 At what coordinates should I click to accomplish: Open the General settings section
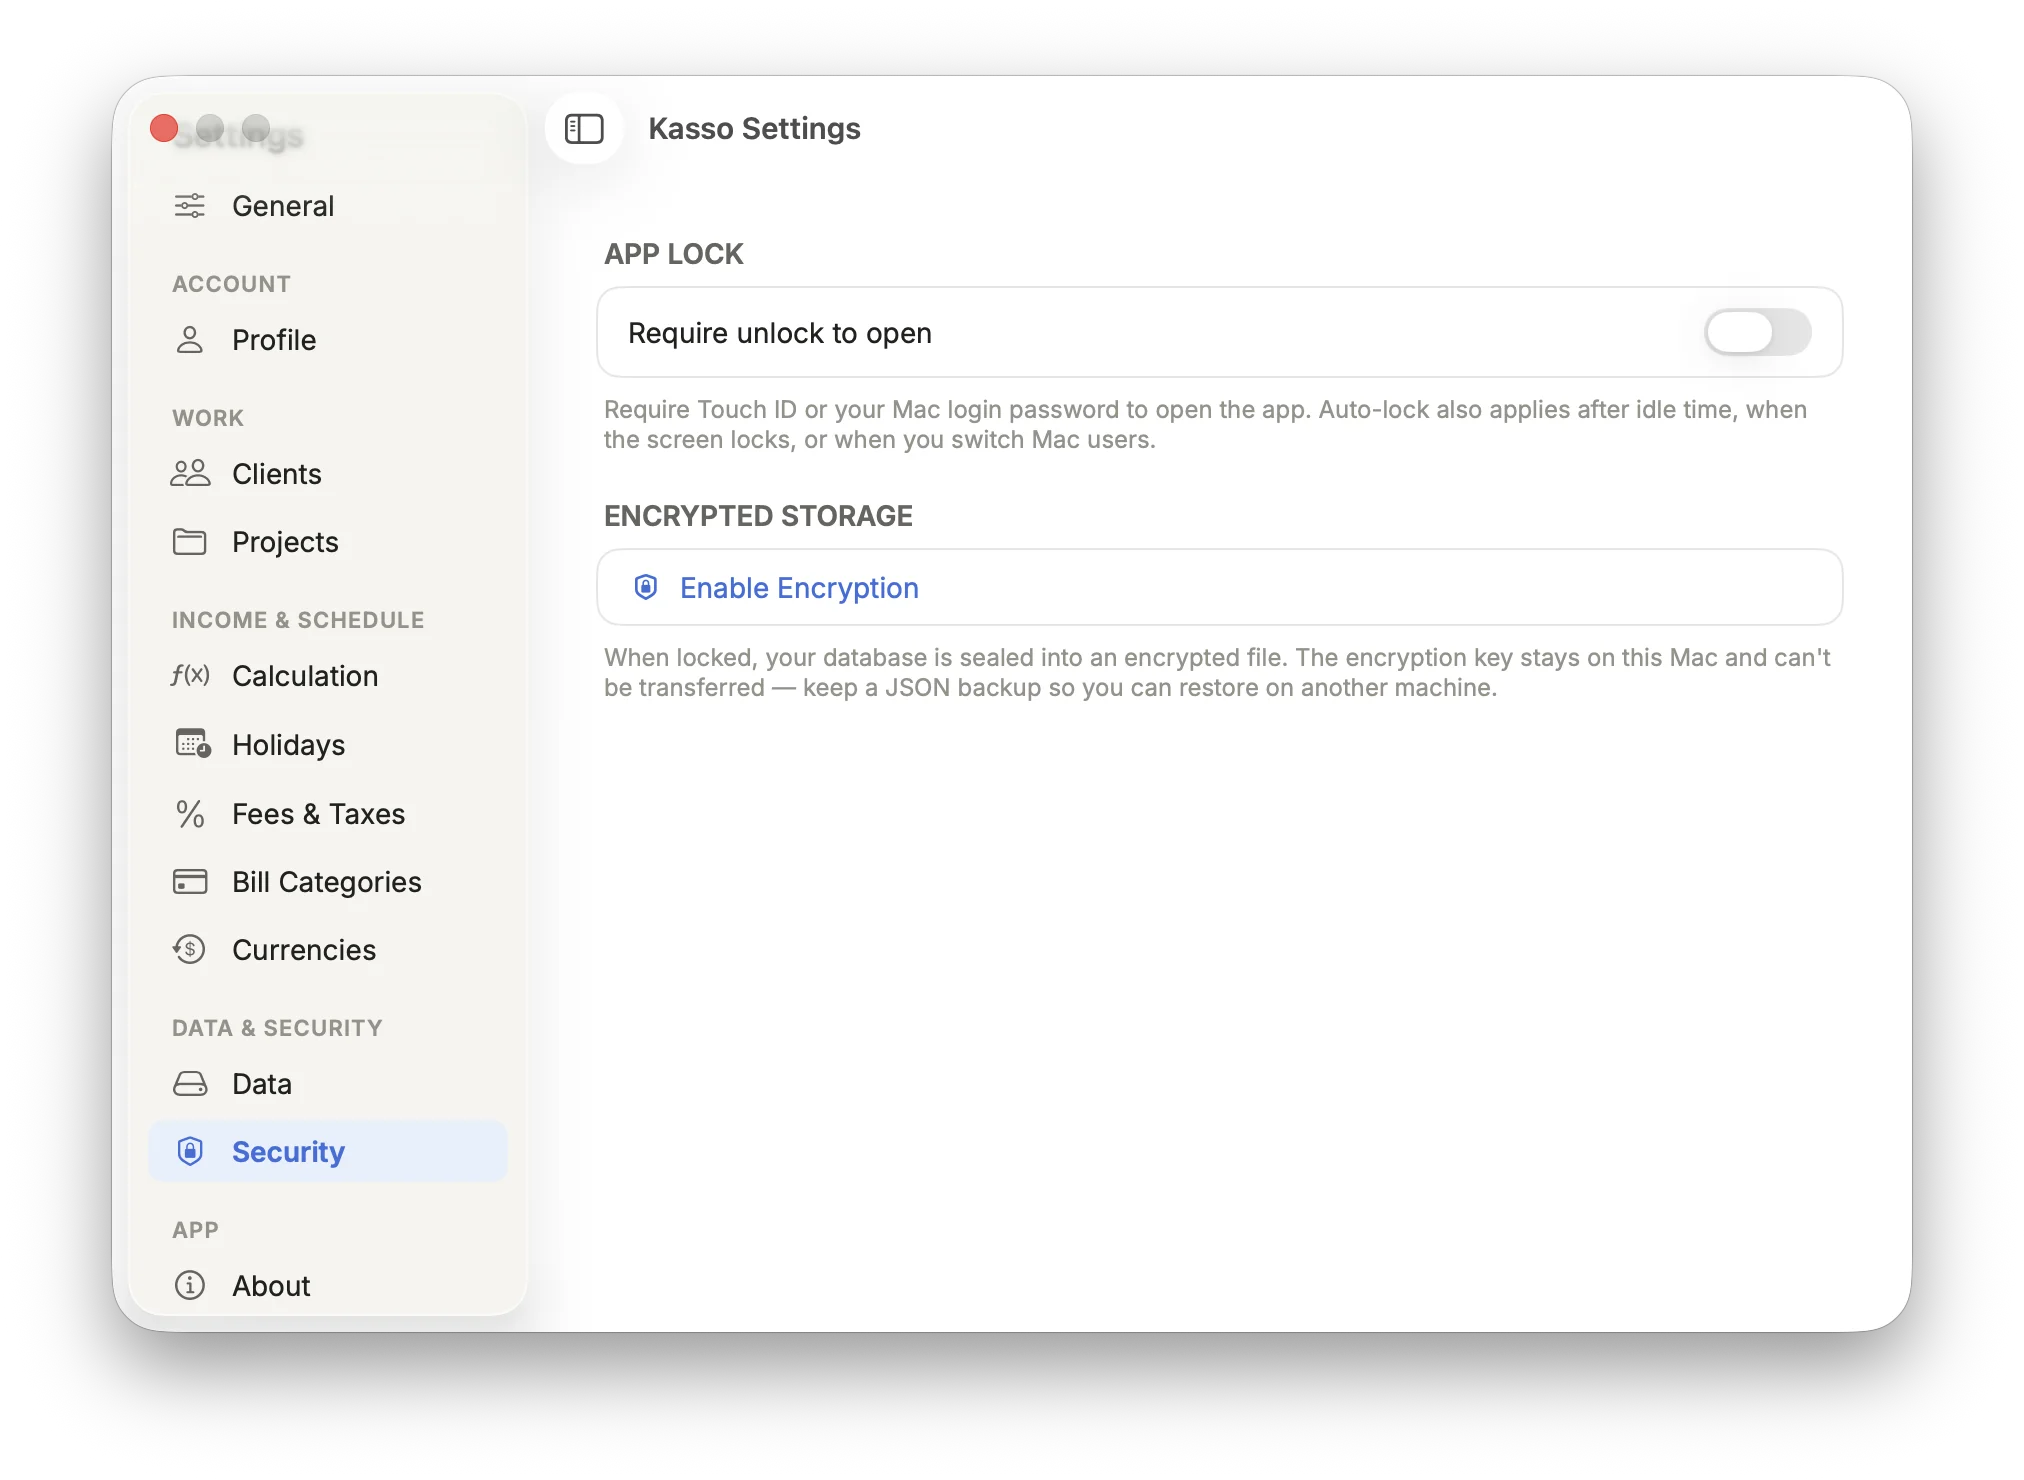tap(328, 206)
